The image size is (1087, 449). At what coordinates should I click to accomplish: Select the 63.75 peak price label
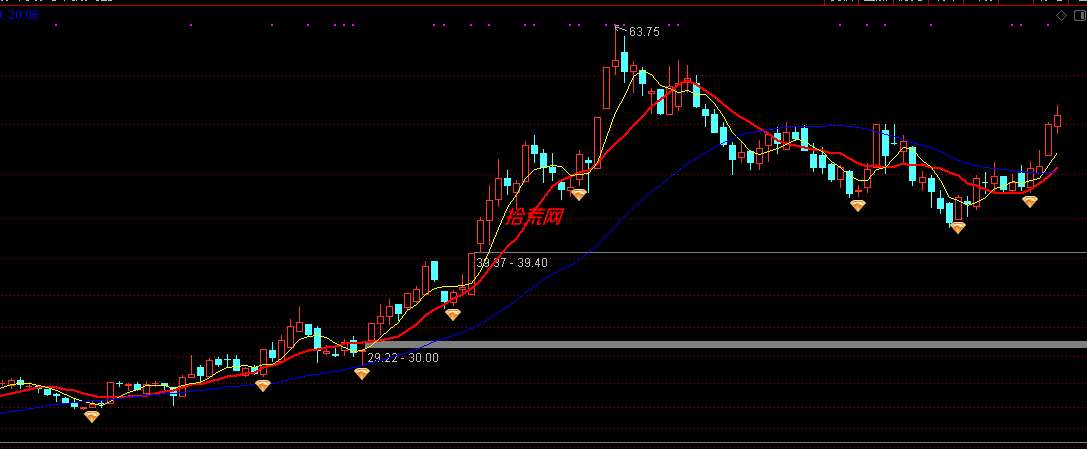tap(644, 32)
